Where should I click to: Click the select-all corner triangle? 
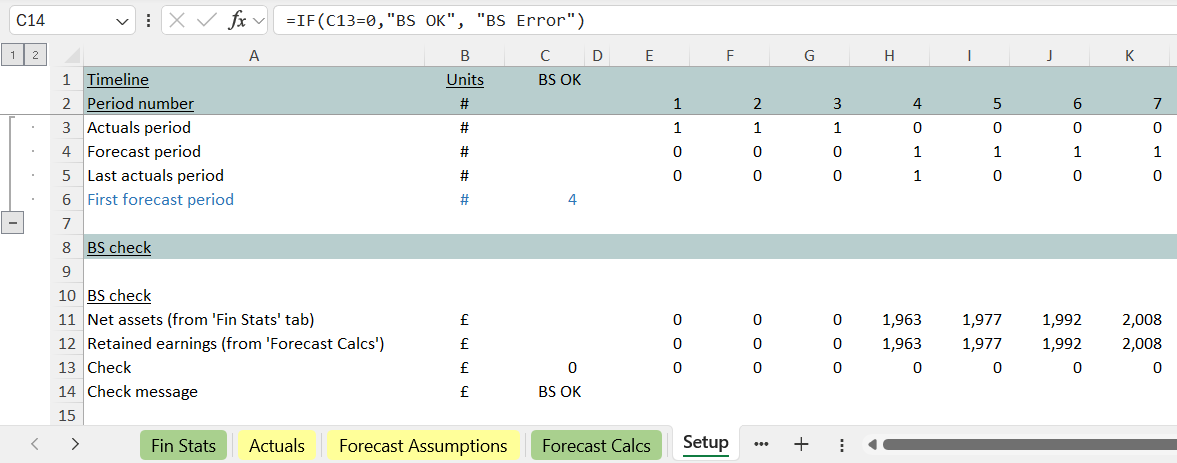[x=72, y=56]
